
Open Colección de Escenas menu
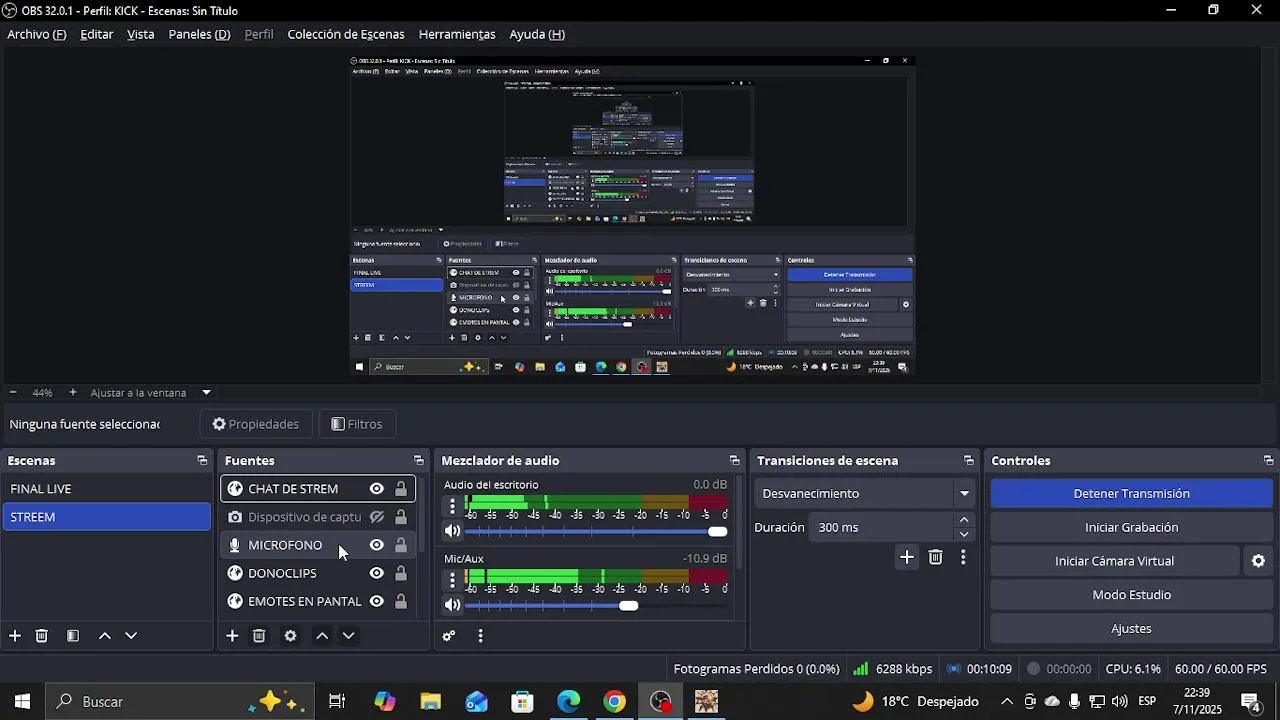(x=346, y=34)
